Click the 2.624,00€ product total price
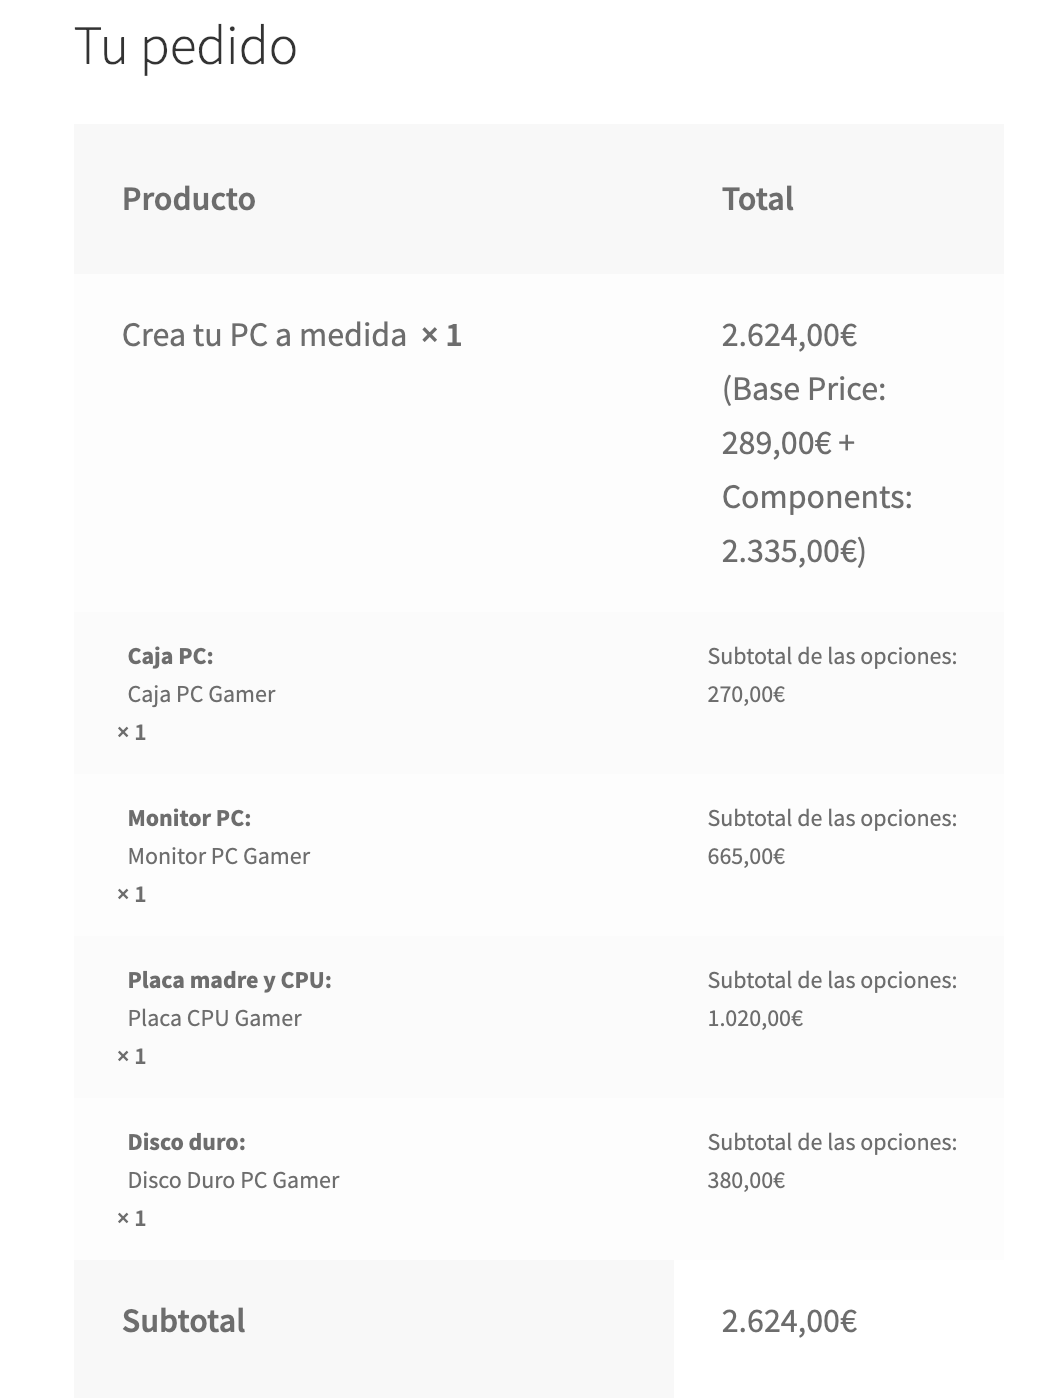The image size is (1054, 1398). click(789, 335)
